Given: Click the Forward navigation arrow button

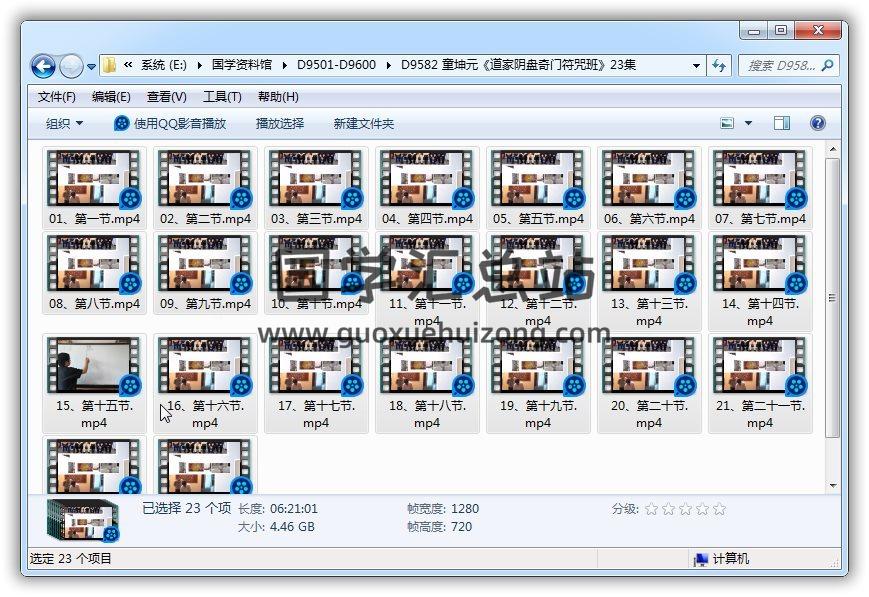Looking at the screenshot, I should tap(71, 66).
